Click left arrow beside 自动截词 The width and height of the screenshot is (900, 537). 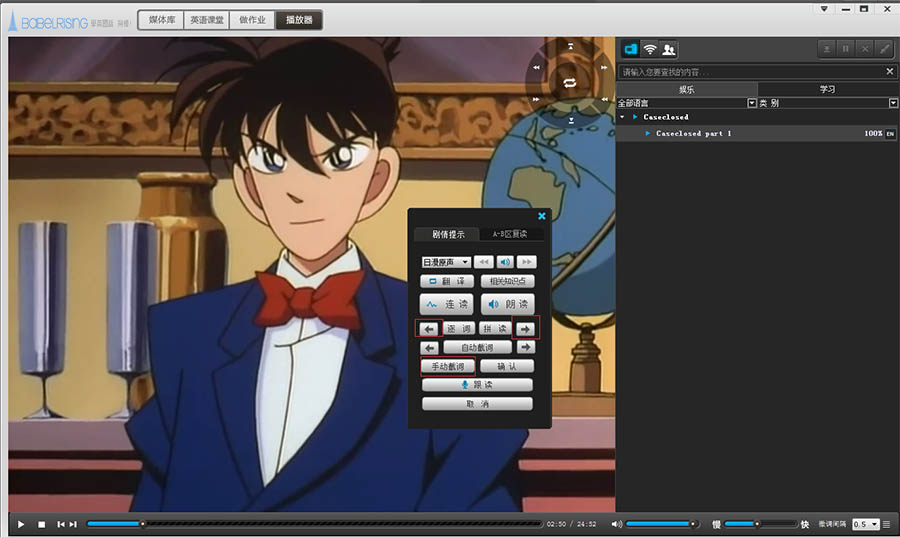(429, 348)
